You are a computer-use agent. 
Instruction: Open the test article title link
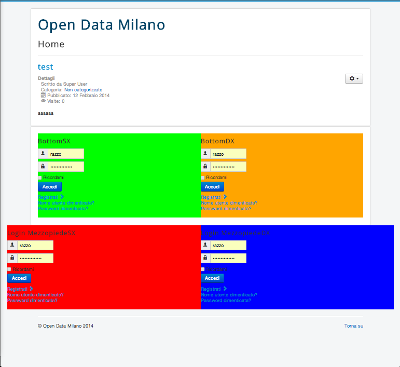coord(45,67)
